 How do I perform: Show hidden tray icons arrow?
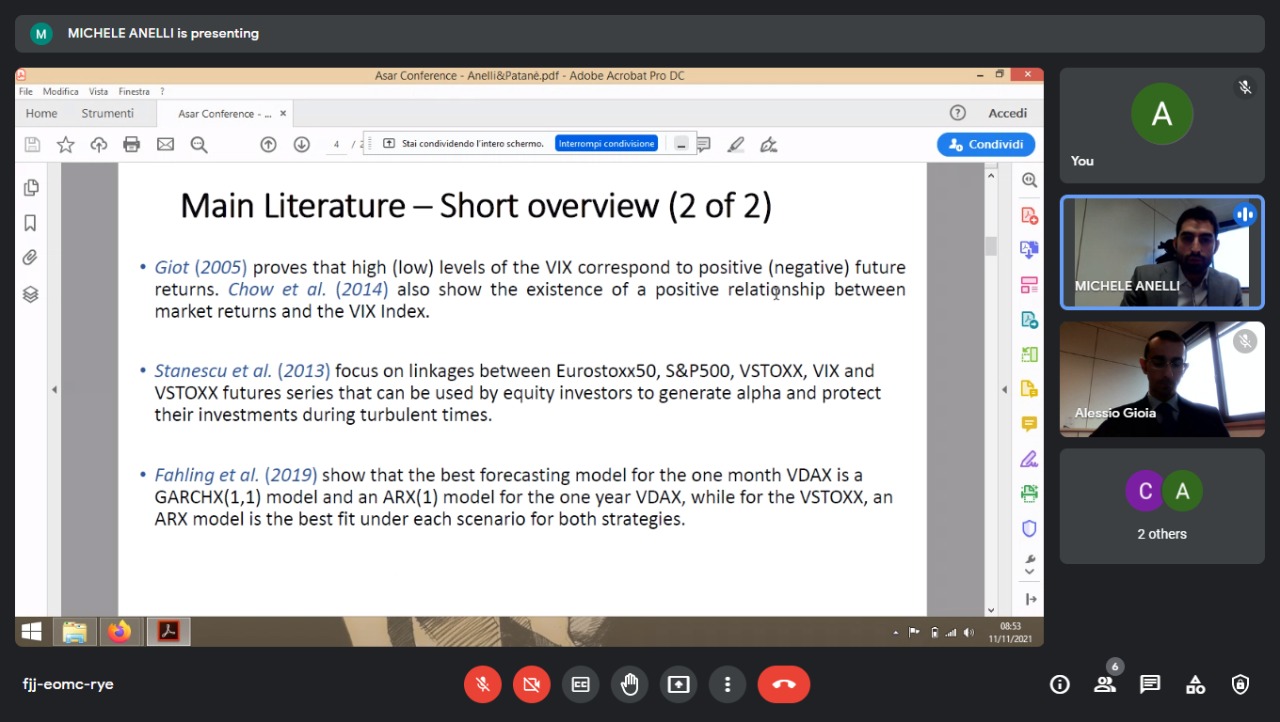(x=896, y=632)
